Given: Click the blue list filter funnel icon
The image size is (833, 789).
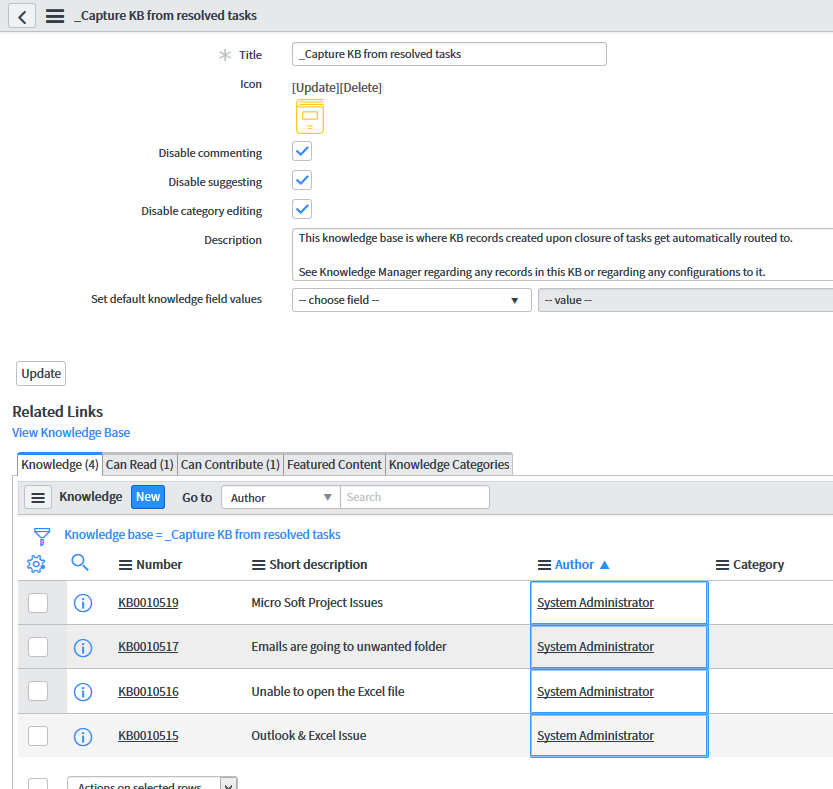Looking at the screenshot, I should (41, 535).
